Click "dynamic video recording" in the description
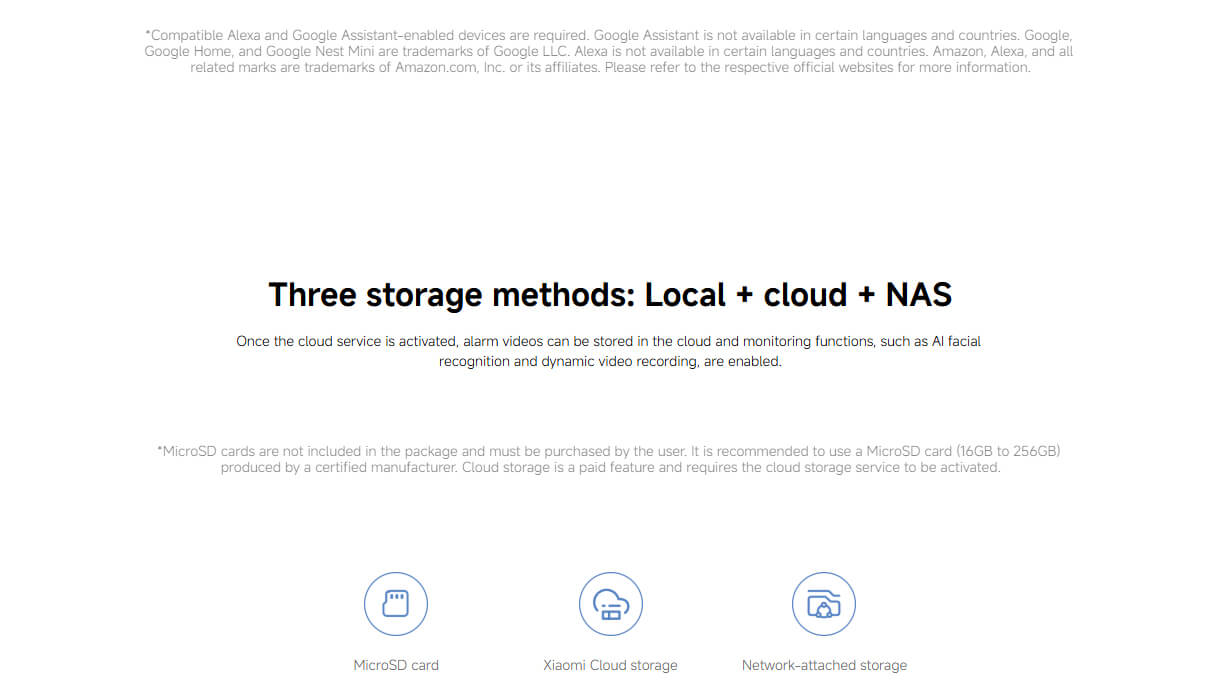Image resolution: width=1221 pixels, height=700 pixels. (x=619, y=361)
